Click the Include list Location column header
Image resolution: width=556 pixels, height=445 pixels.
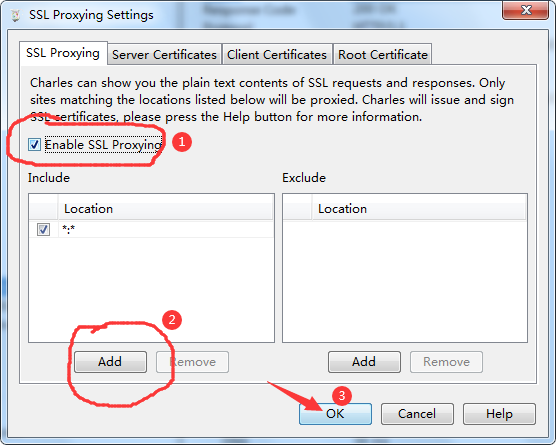pyautogui.click(x=165, y=208)
